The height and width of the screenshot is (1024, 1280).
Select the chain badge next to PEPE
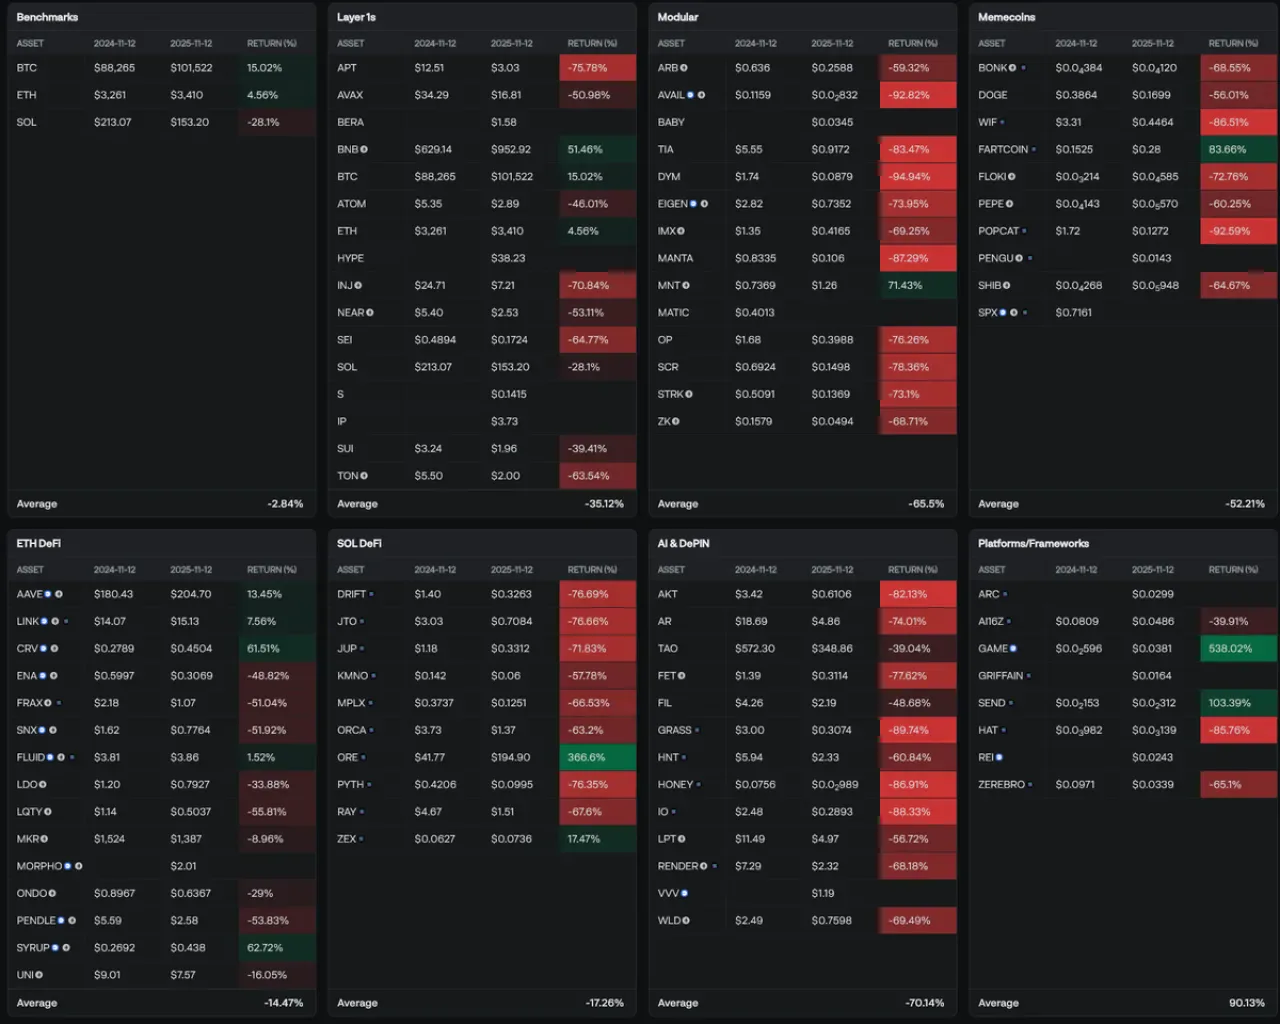1009,204
